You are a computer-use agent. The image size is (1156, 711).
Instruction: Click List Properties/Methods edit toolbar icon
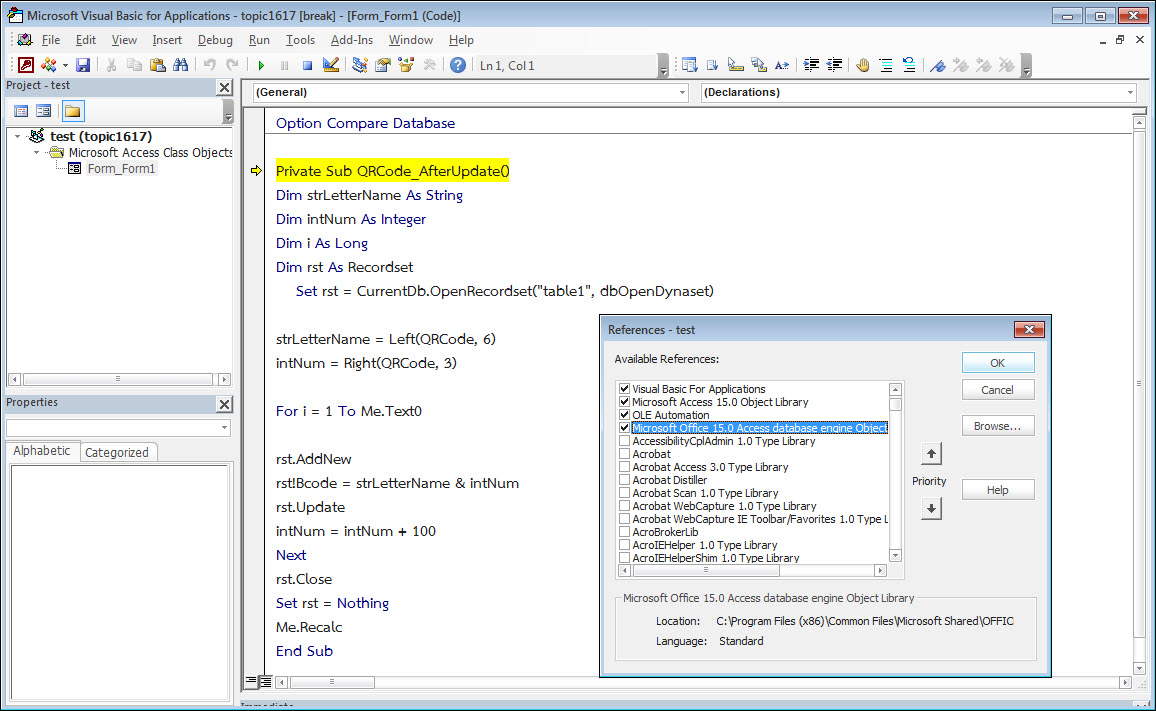pos(689,65)
